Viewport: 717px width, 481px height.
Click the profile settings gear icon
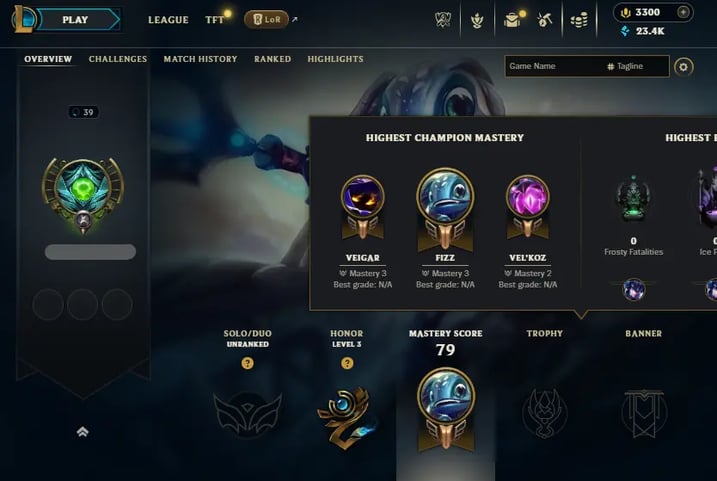(x=684, y=67)
